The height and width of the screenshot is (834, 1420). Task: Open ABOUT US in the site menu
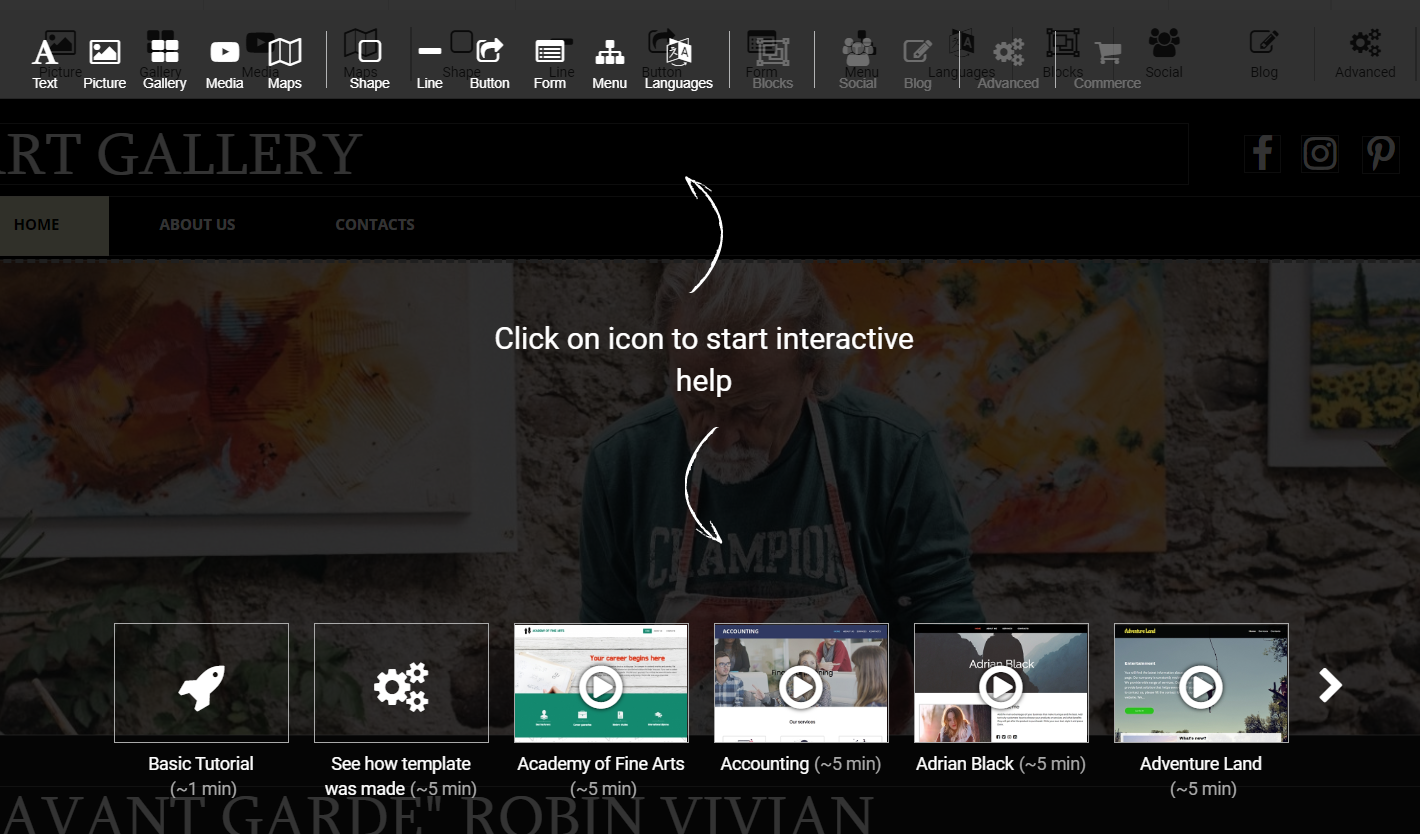click(197, 225)
